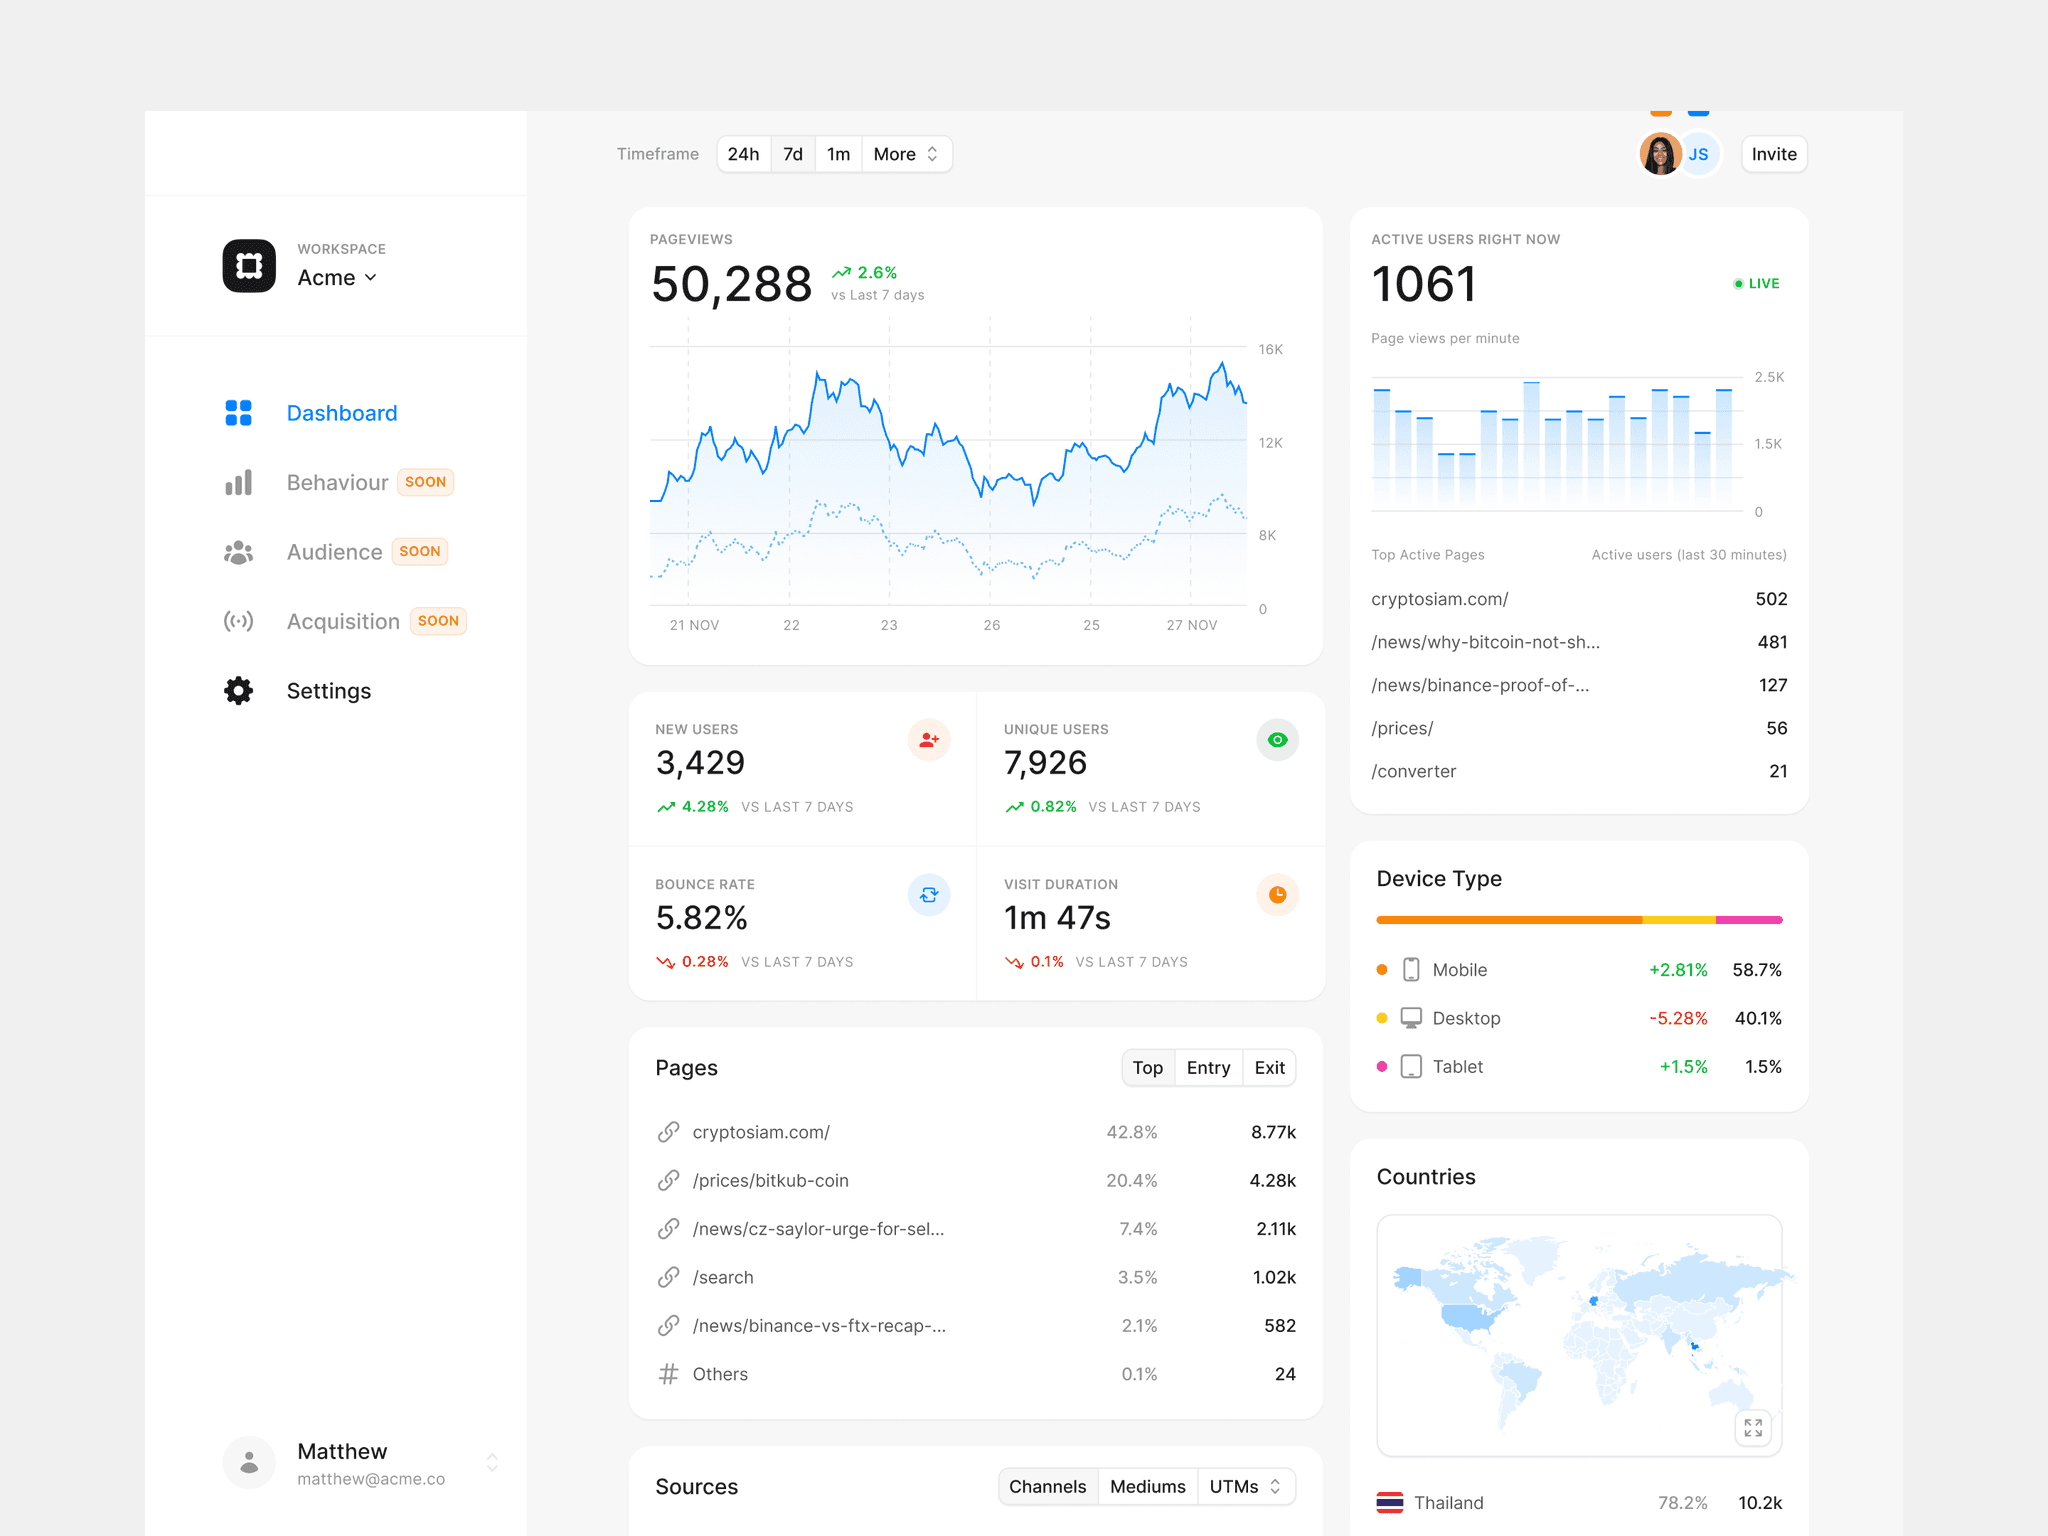
Task: Open the cryptosiam.com/ link in Pages
Action: [760, 1132]
